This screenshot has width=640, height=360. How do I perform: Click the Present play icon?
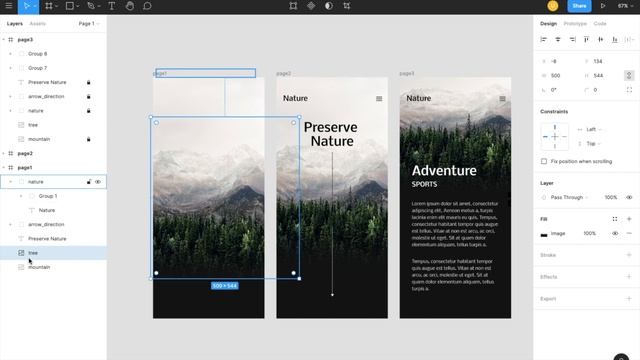click(602, 6)
